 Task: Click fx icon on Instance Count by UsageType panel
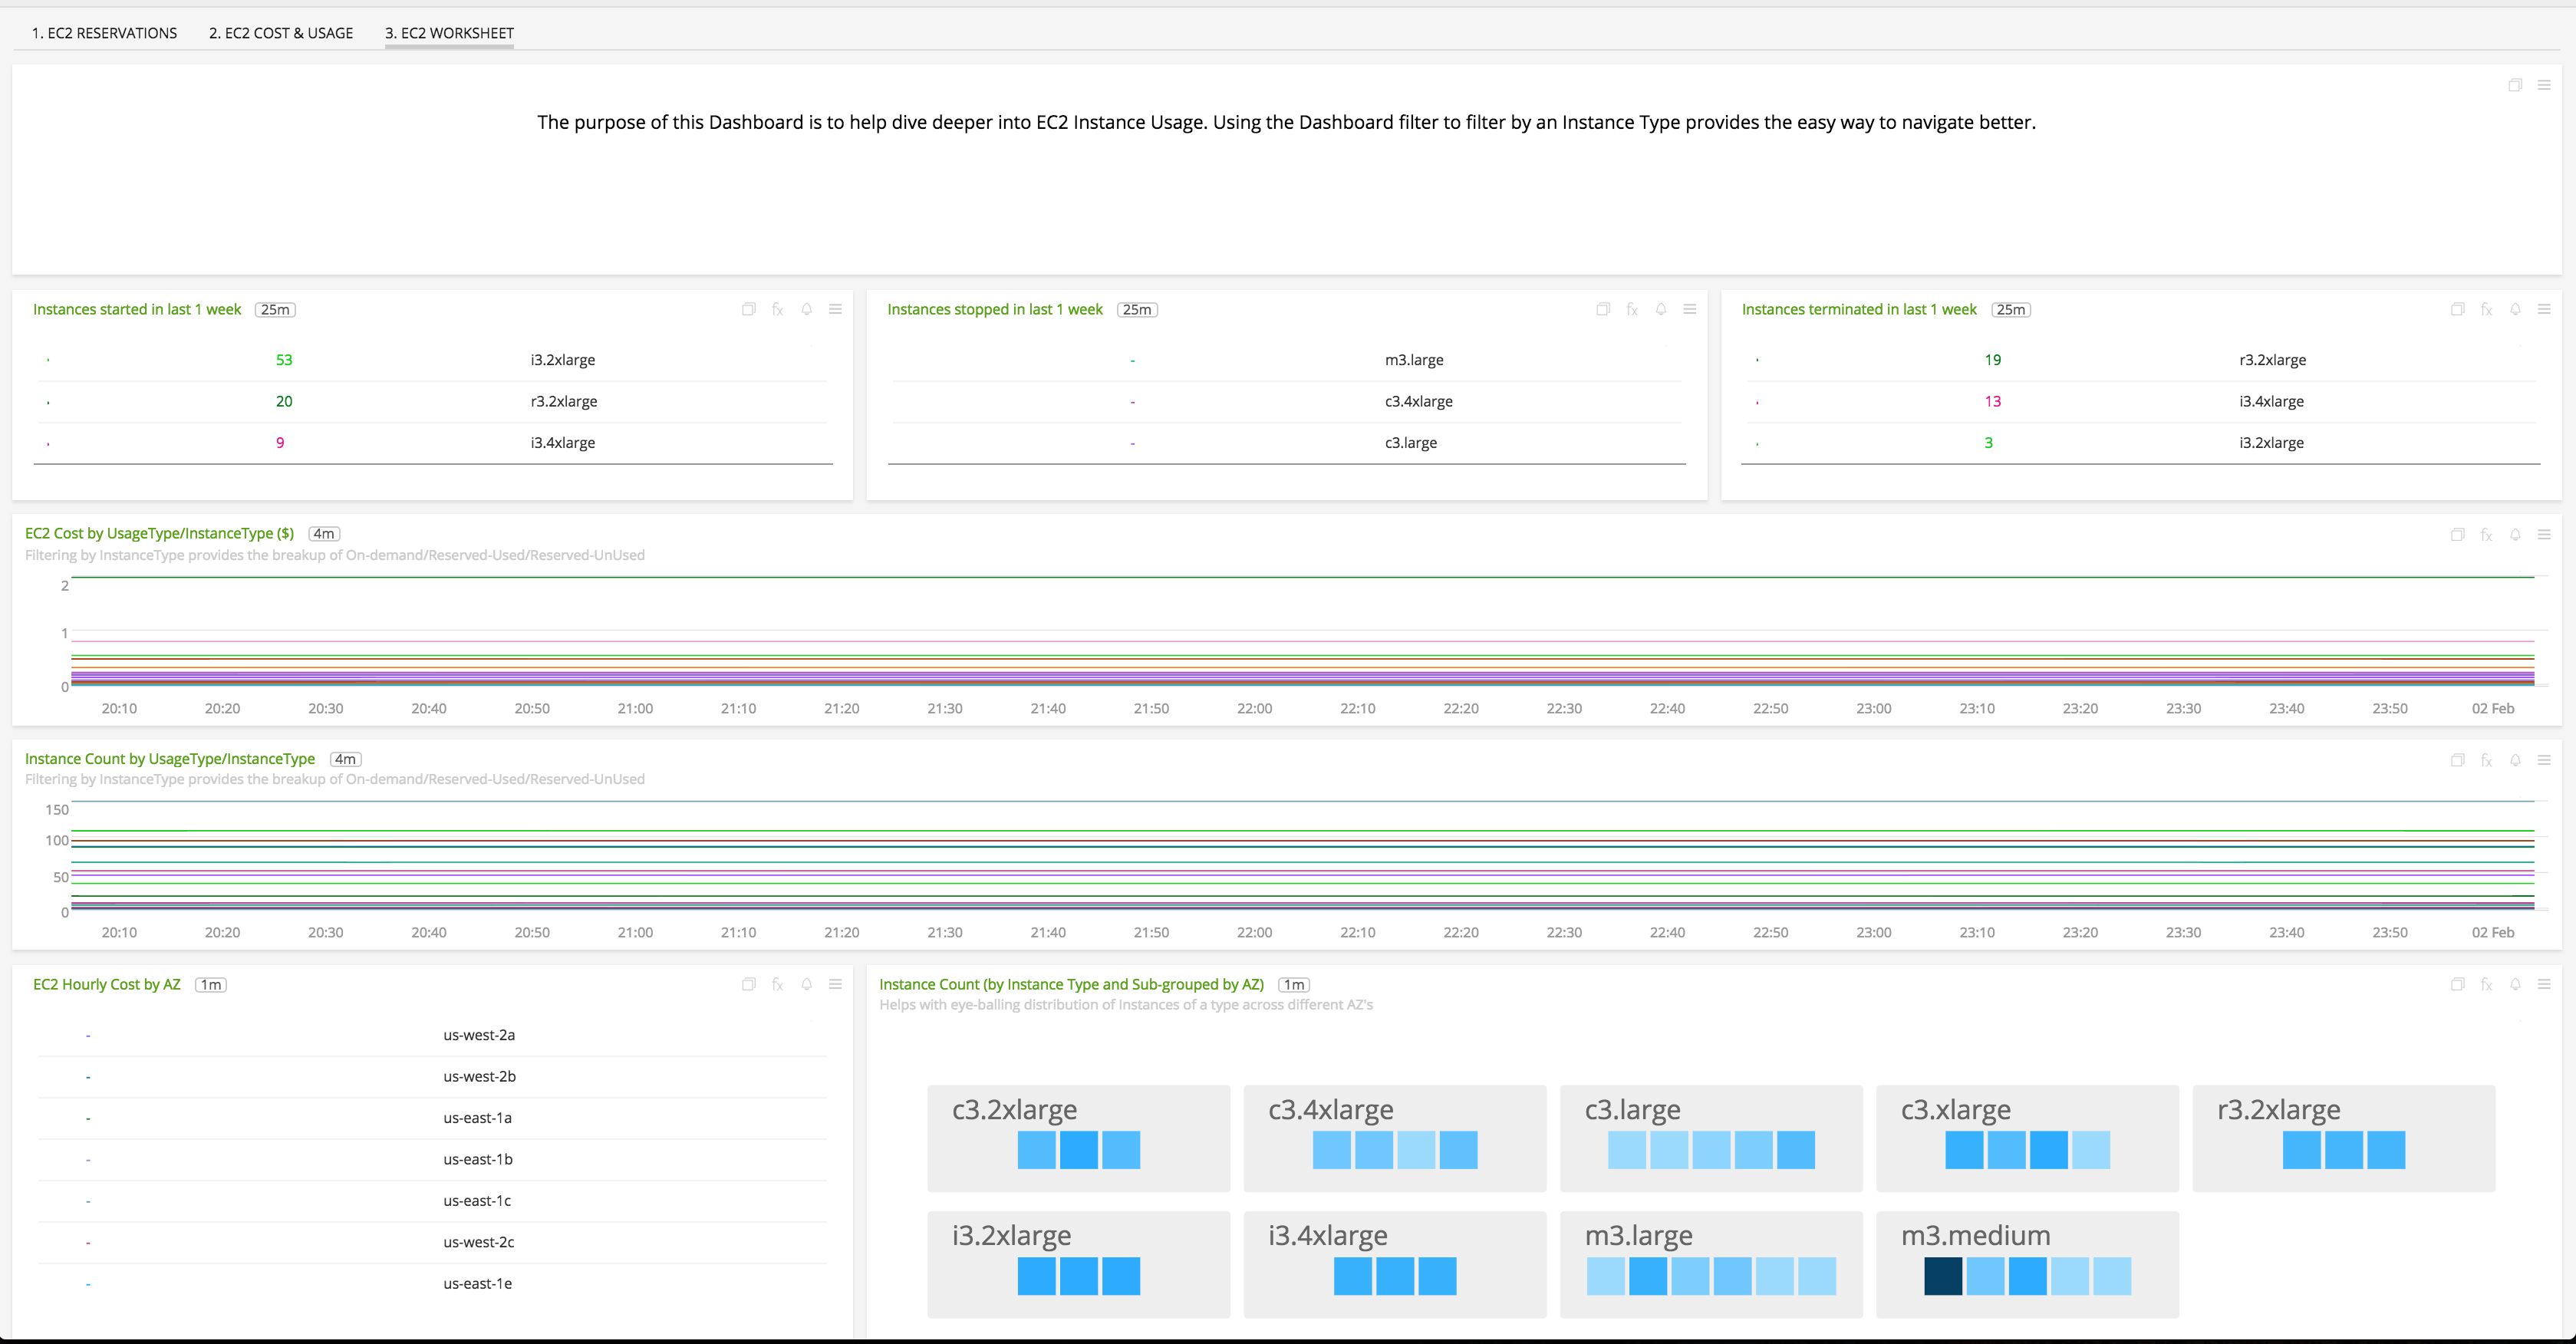tap(2486, 760)
